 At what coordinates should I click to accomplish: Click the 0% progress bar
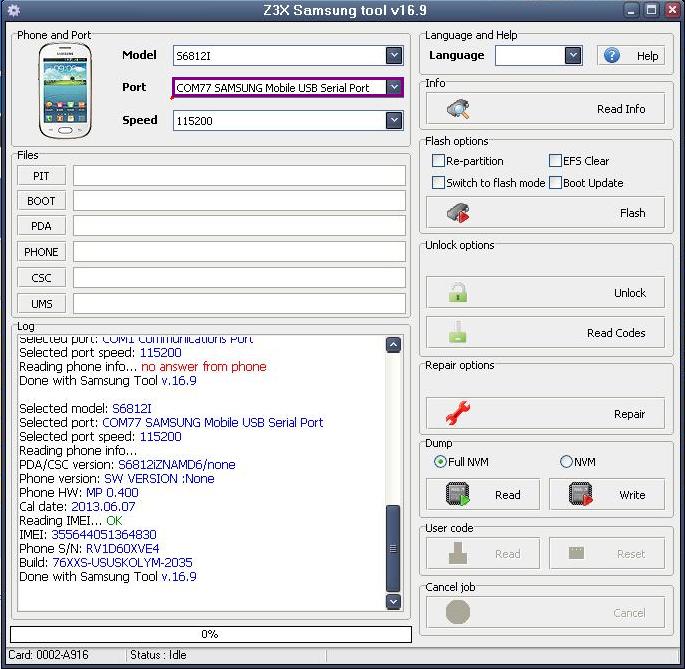(211, 634)
